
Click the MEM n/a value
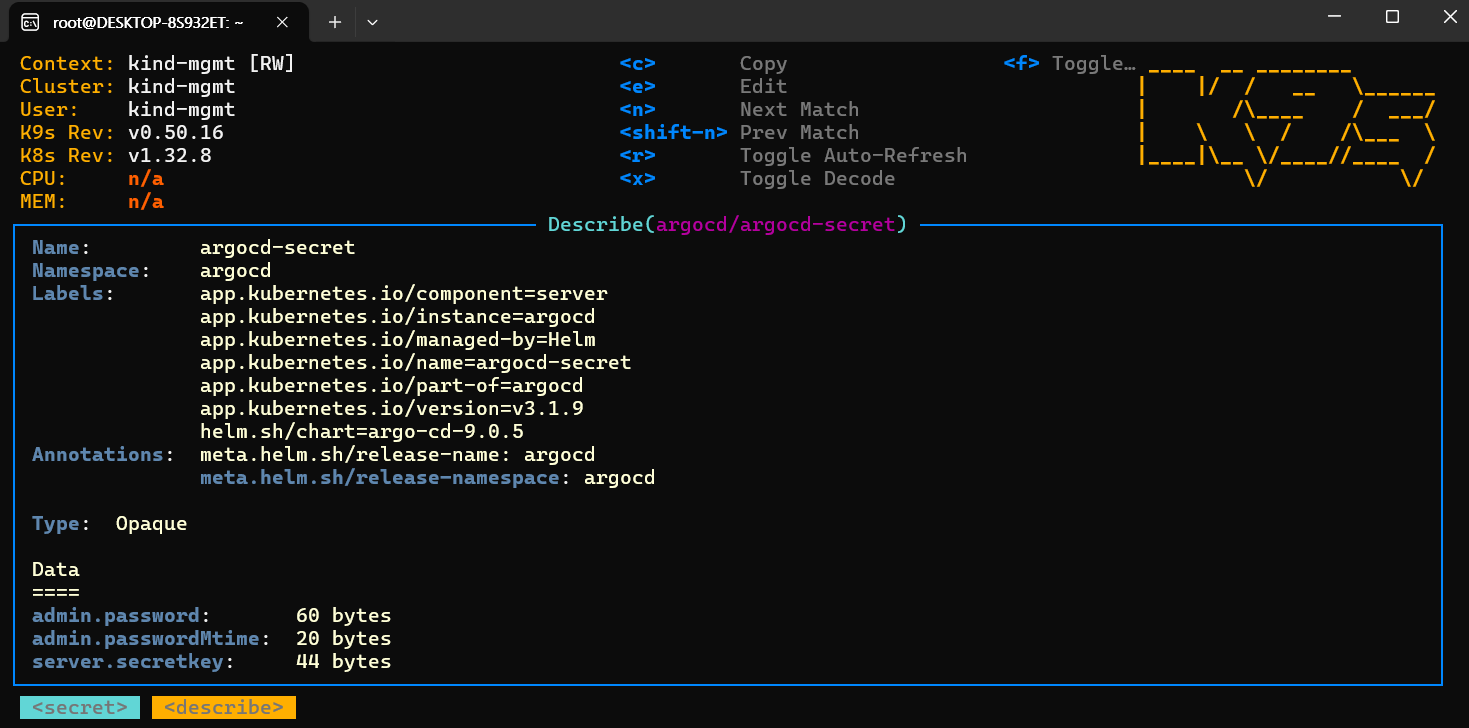click(145, 202)
